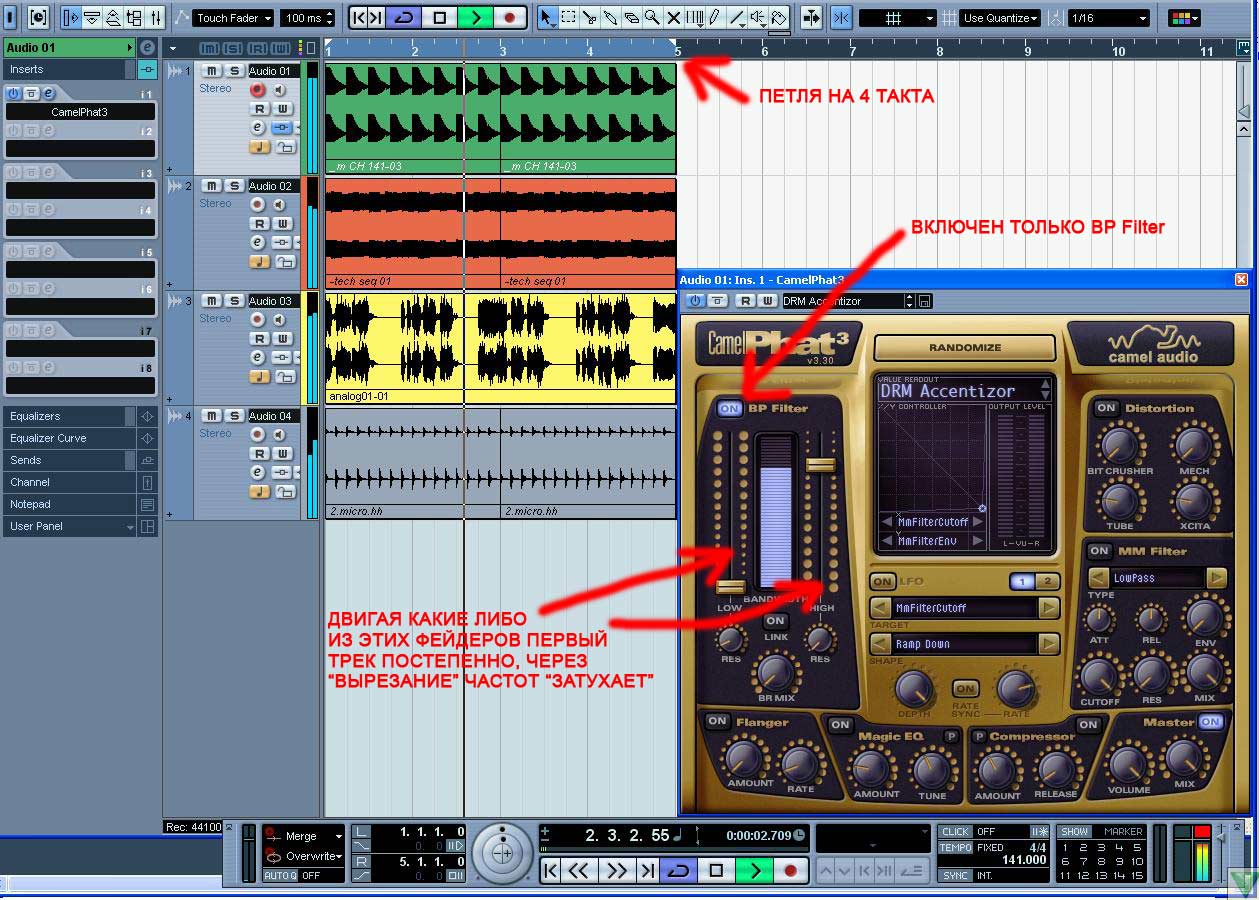
Task: Mute the Audio 01 track
Action: [211, 71]
